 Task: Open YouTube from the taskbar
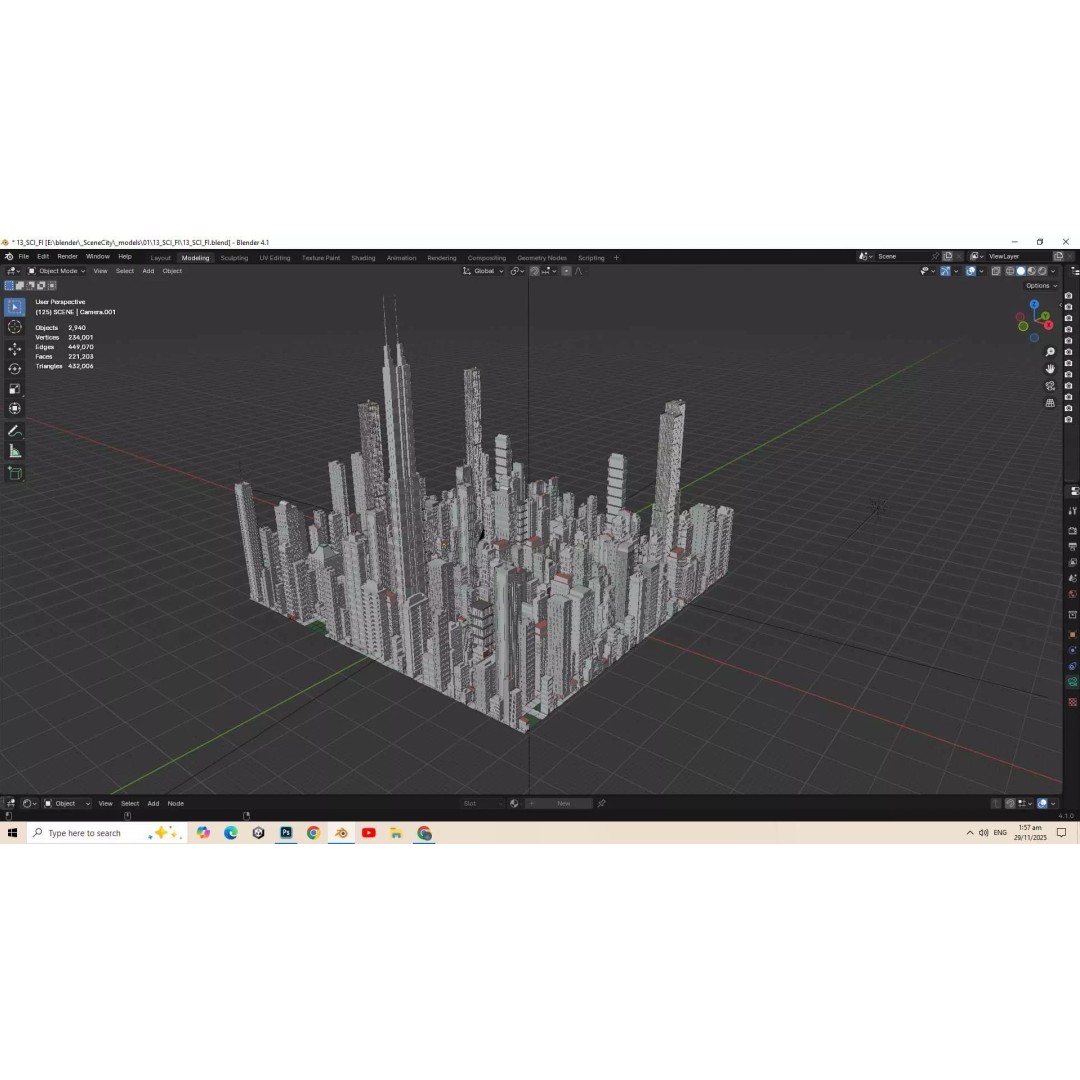pyautogui.click(x=368, y=833)
